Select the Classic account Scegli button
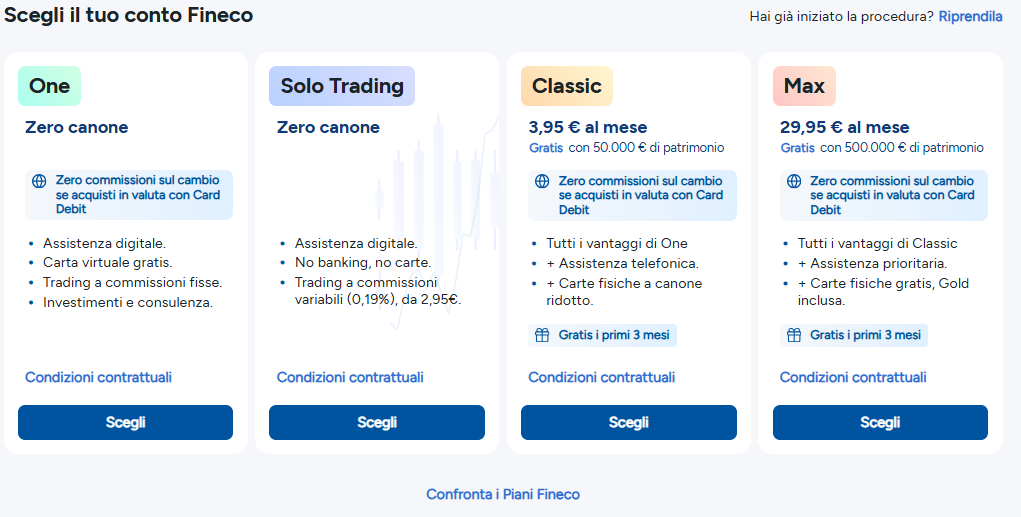Image resolution: width=1021 pixels, height=517 pixels. click(x=628, y=422)
